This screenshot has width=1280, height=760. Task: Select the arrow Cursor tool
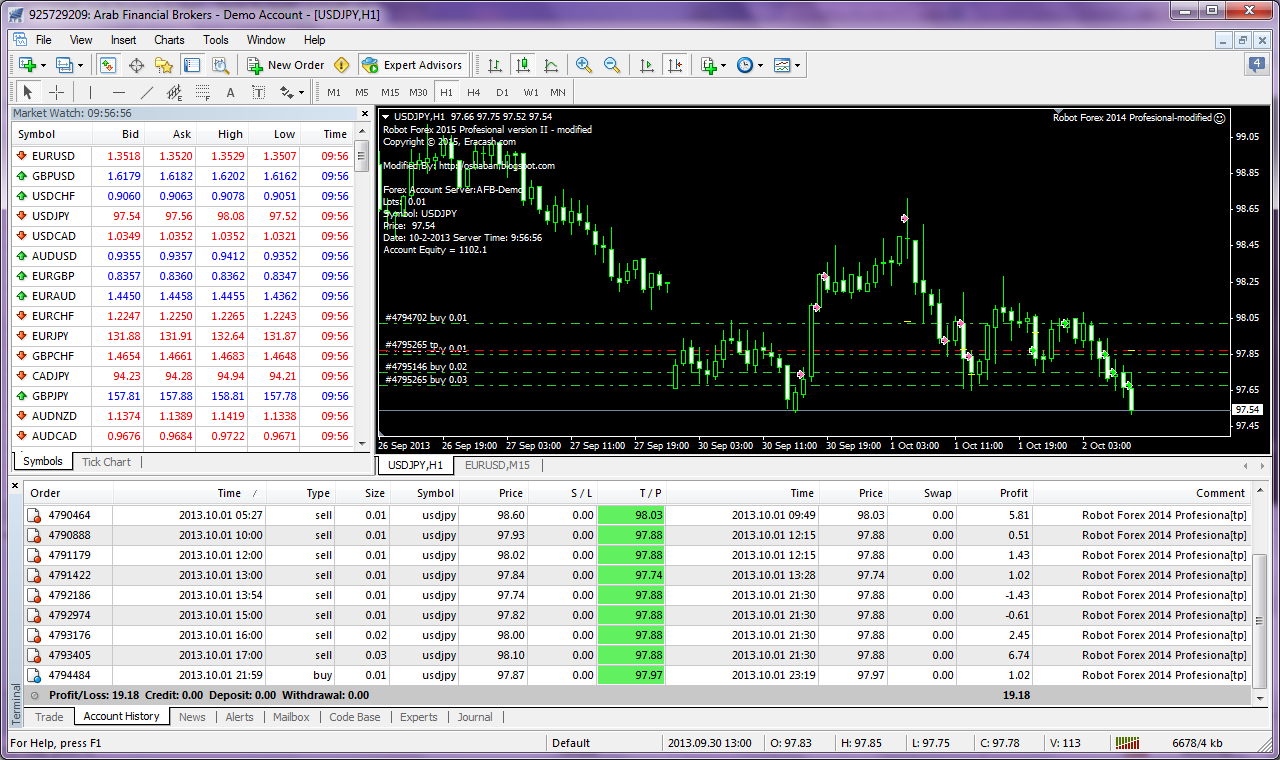pyautogui.click(x=28, y=92)
